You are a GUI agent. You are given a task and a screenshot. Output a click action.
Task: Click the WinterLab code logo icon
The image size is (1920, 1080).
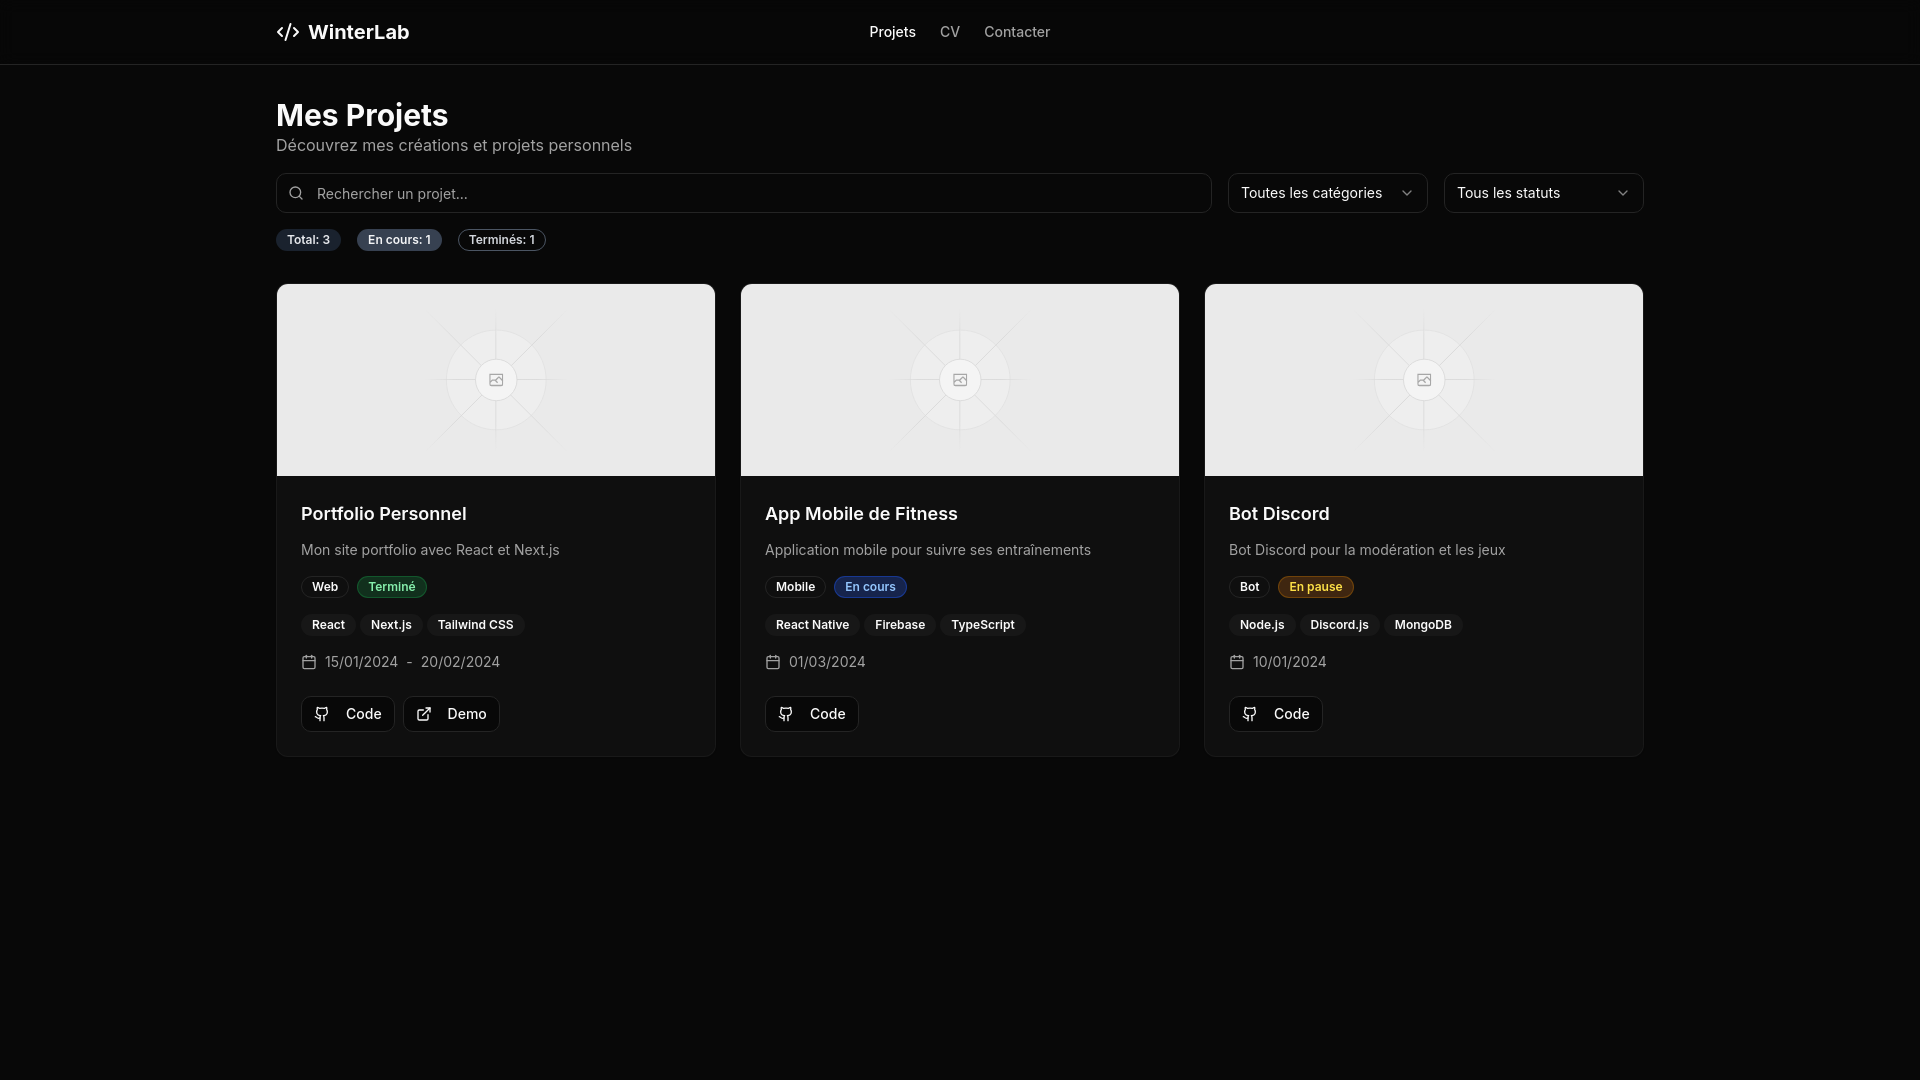[x=288, y=32]
